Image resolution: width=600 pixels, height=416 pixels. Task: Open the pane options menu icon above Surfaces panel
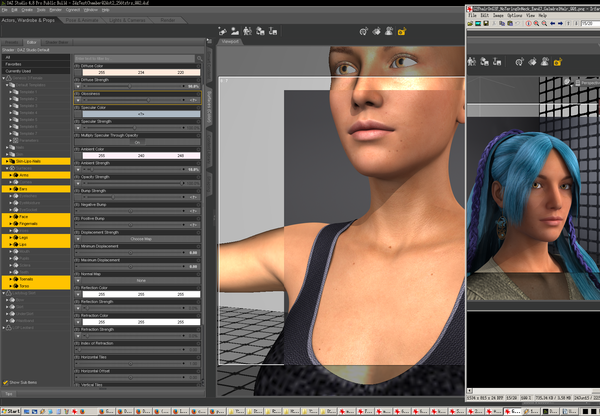coord(209,41)
